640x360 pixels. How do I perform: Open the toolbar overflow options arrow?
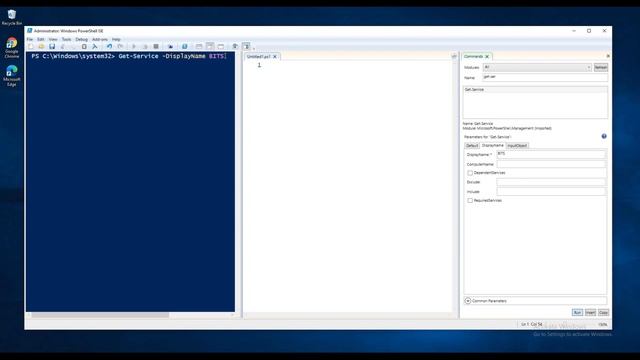[x=253, y=48]
